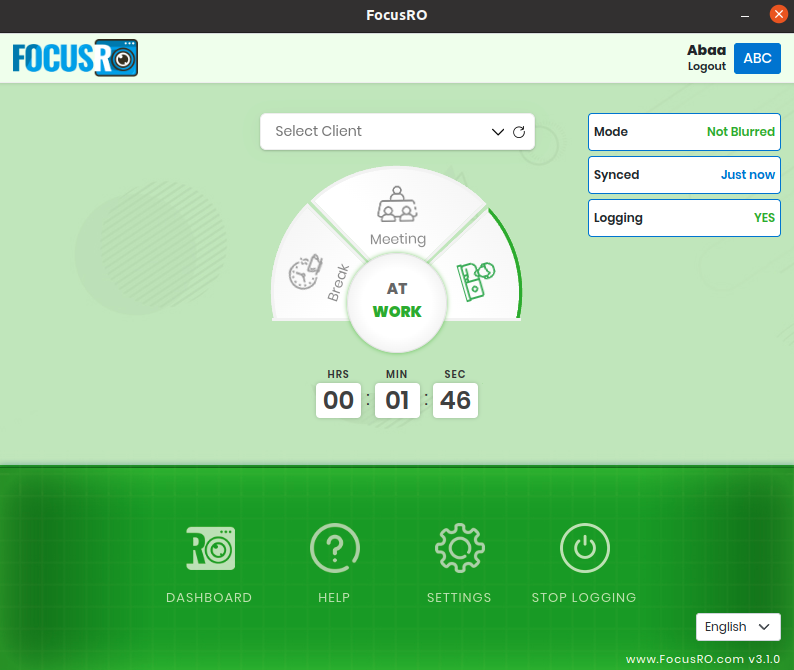
Task: Click the Abaa username text
Action: click(x=706, y=50)
